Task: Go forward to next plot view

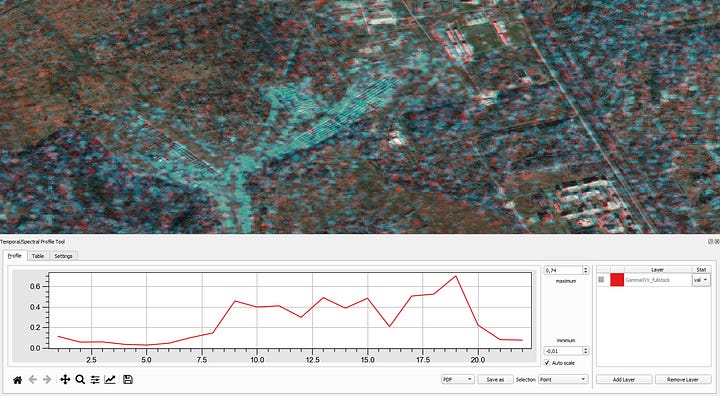Action: pos(47,379)
